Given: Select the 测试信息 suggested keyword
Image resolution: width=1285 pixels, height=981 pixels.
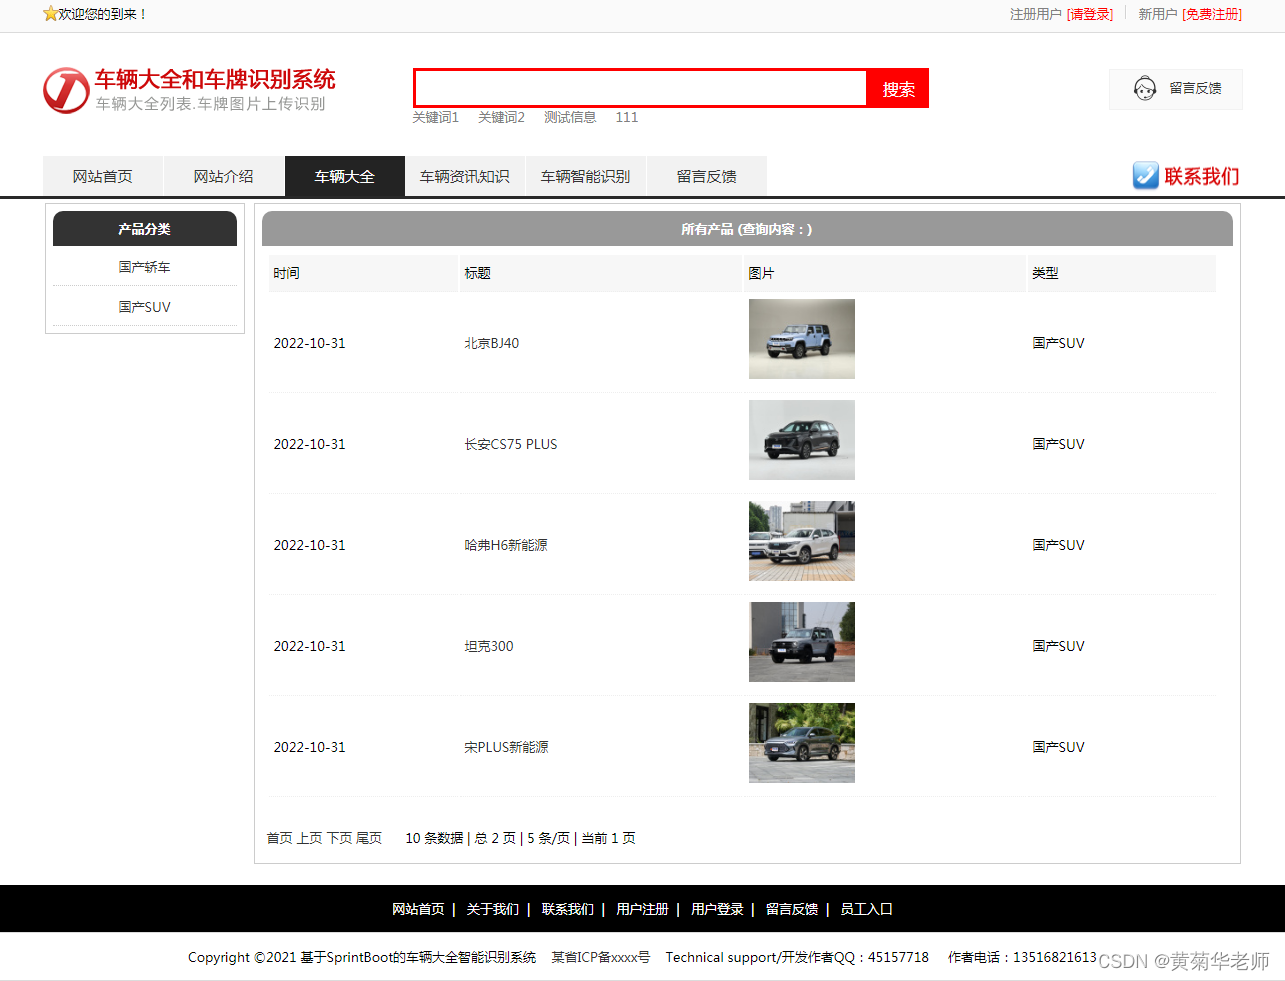Looking at the screenshot, I should click(x=570, y=117).
